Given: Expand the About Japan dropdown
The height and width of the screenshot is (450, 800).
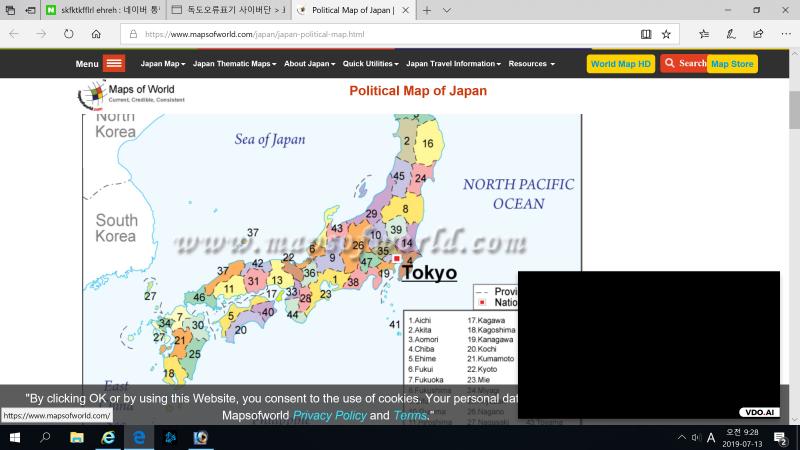Looking at the screenshot, I should point(310,64).
